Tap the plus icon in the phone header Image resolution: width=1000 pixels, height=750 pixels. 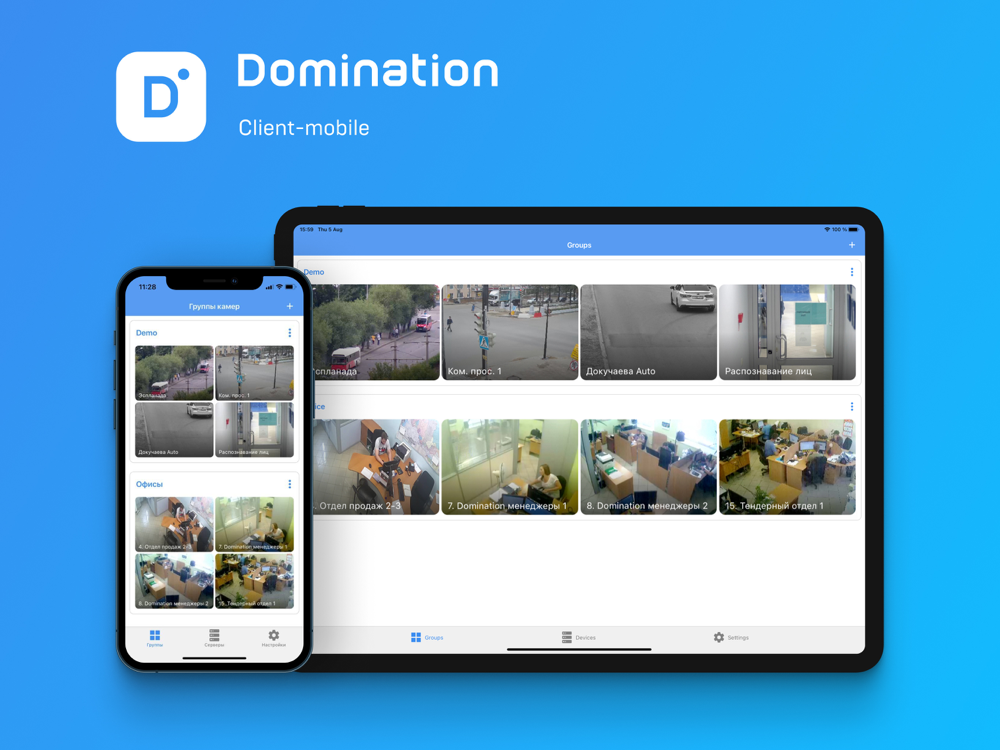[x=290, y=306]
